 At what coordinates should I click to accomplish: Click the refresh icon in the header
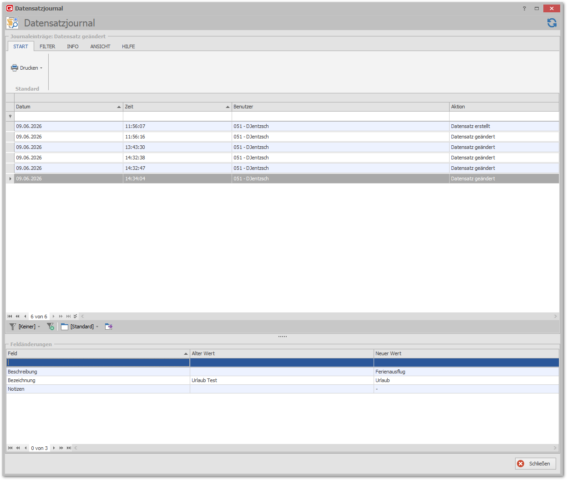[x=551, y=23]
